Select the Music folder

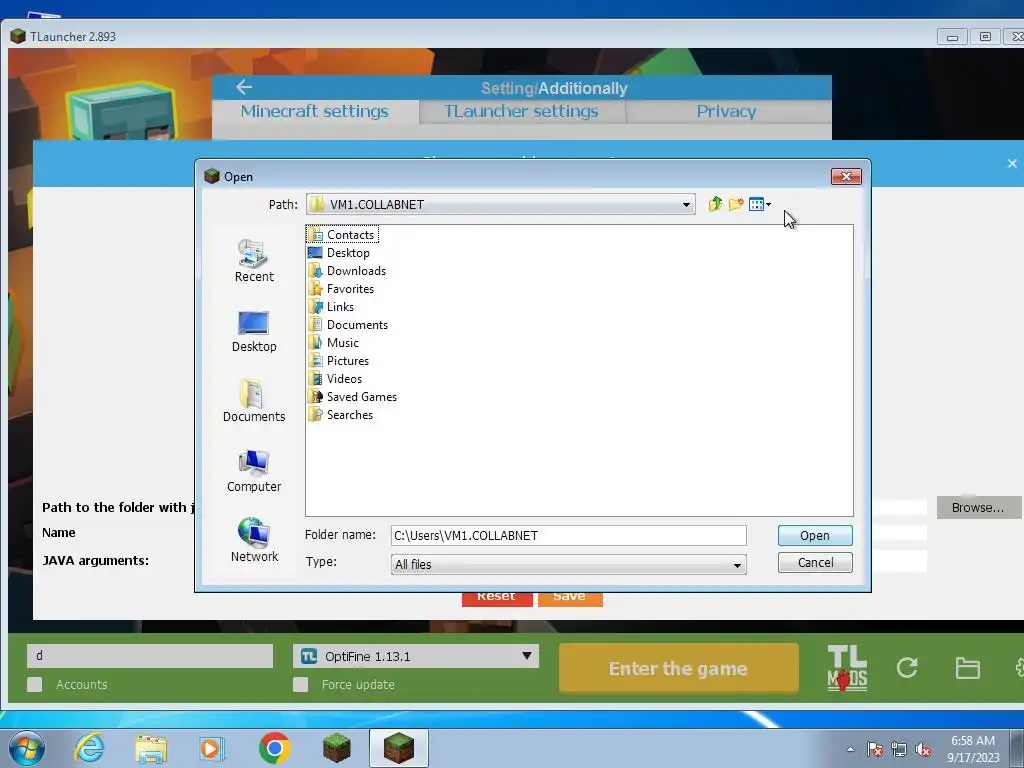(333, 343)
